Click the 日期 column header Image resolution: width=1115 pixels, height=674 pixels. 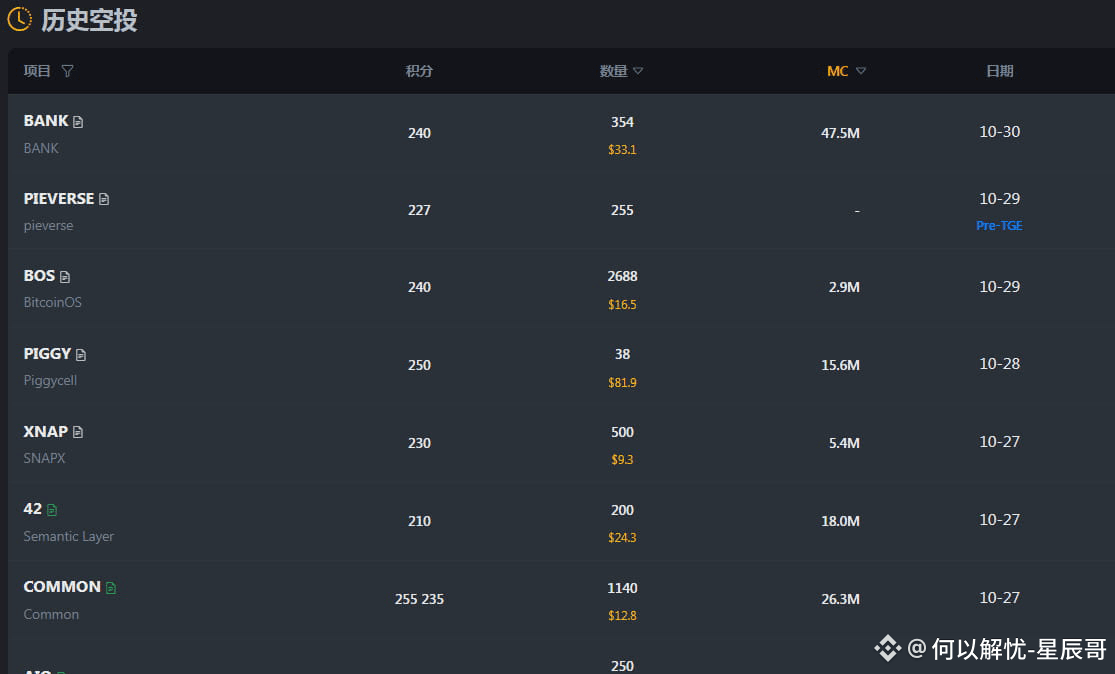(999, 71)
